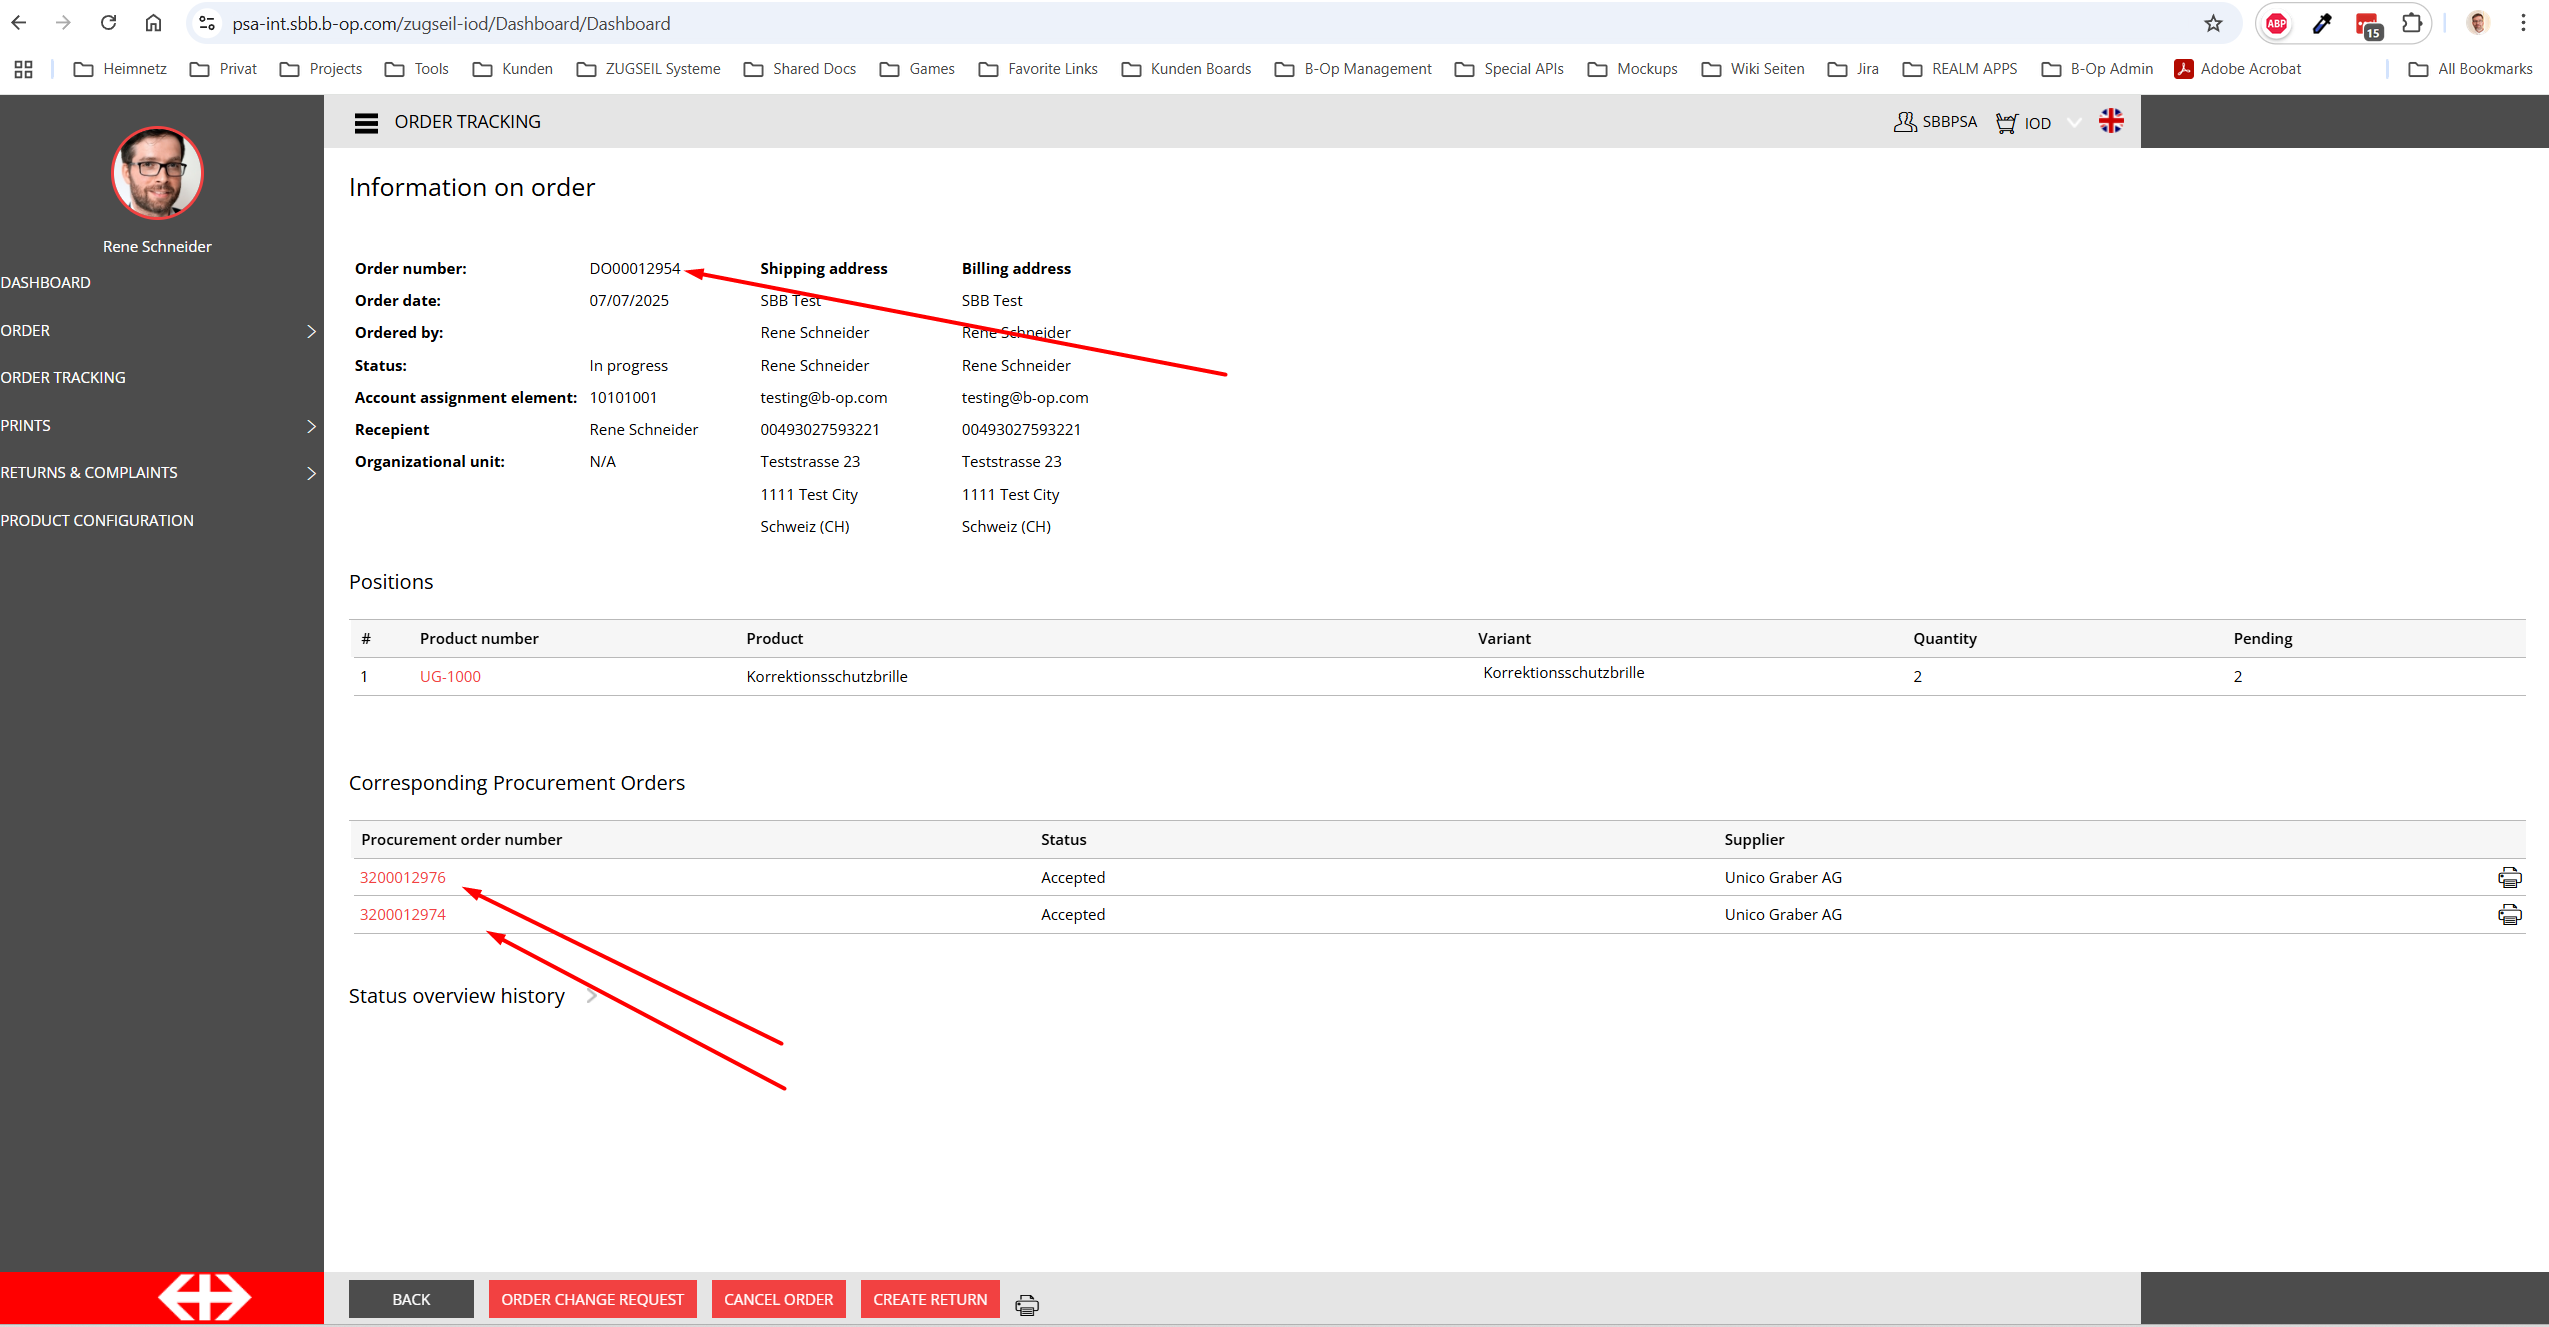2549x1327 pixels.
Task: Open PRODUCT CONFIGURATION in the sidebar
Action: (97, 521)
